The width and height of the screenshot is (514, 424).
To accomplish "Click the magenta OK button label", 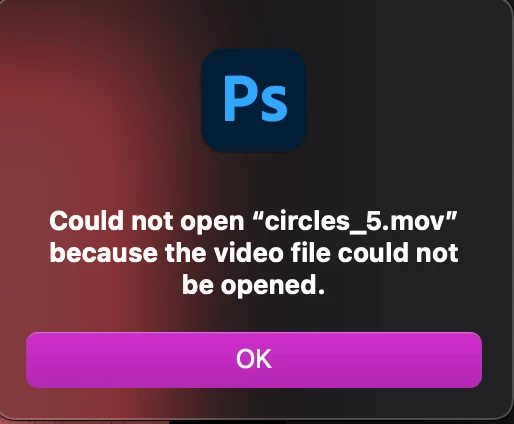I will (x=254, y=359).
